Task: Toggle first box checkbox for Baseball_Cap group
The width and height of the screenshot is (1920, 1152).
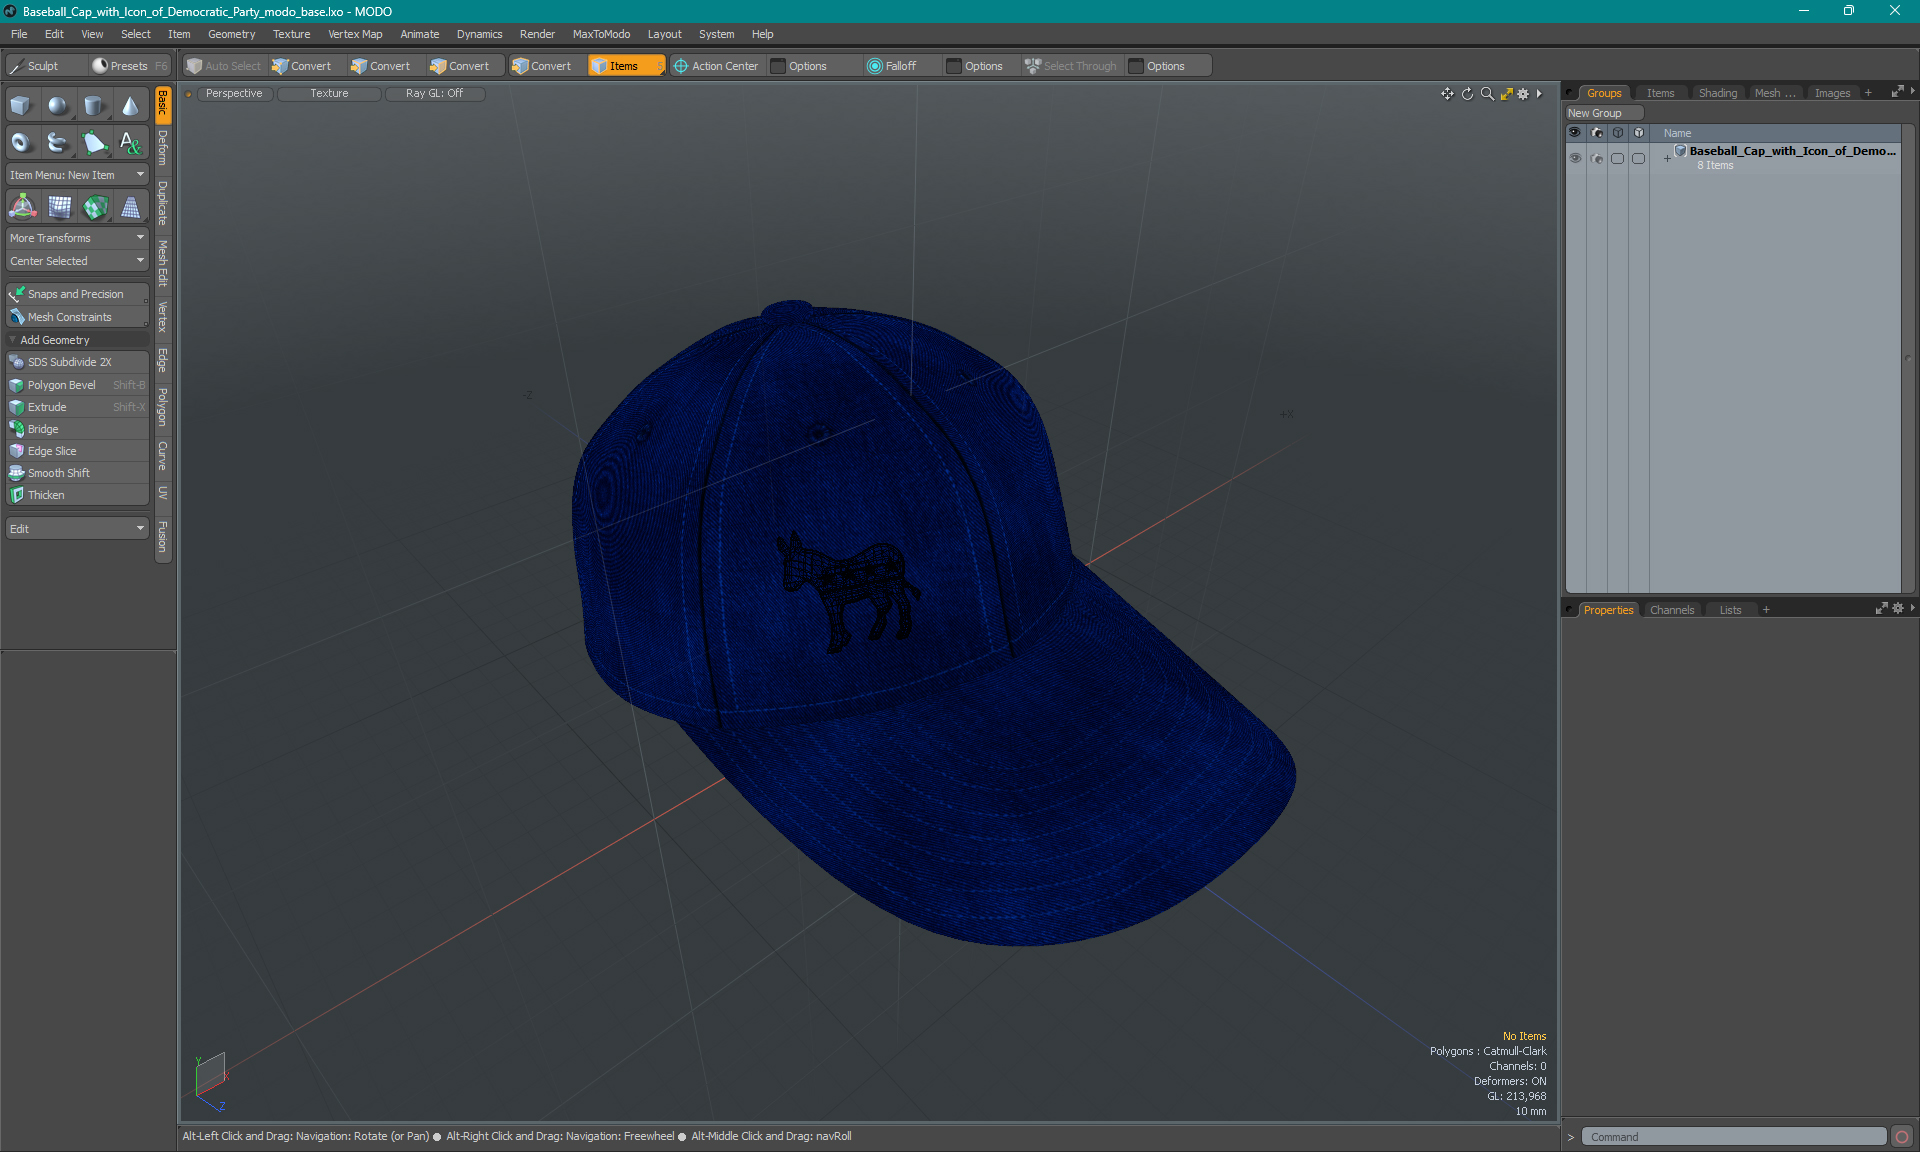Action: point(1617,158)
